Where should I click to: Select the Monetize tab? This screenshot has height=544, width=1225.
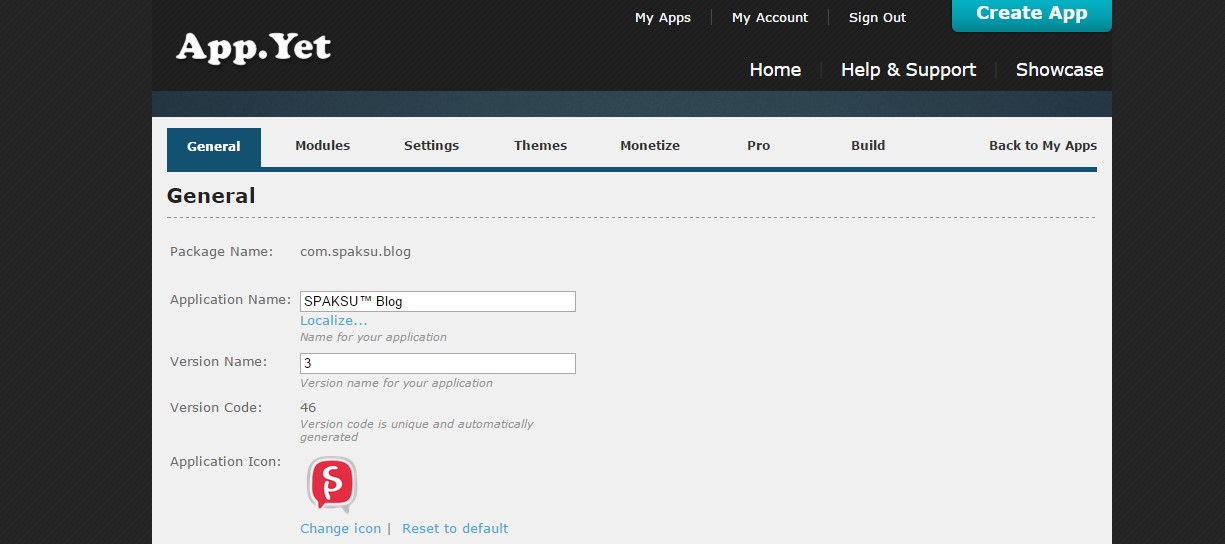click(650, 145)
